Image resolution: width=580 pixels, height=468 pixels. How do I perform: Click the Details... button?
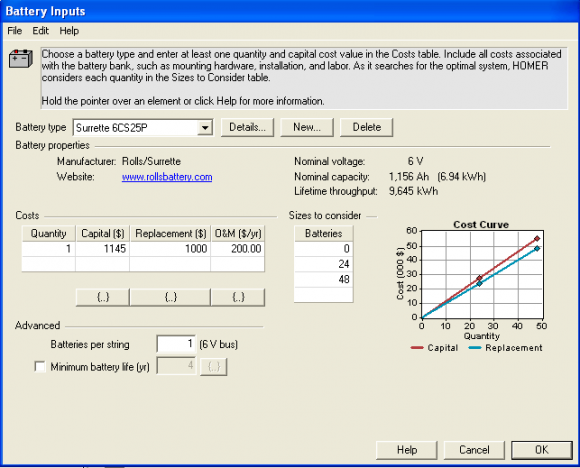click(x=247, y=127)
